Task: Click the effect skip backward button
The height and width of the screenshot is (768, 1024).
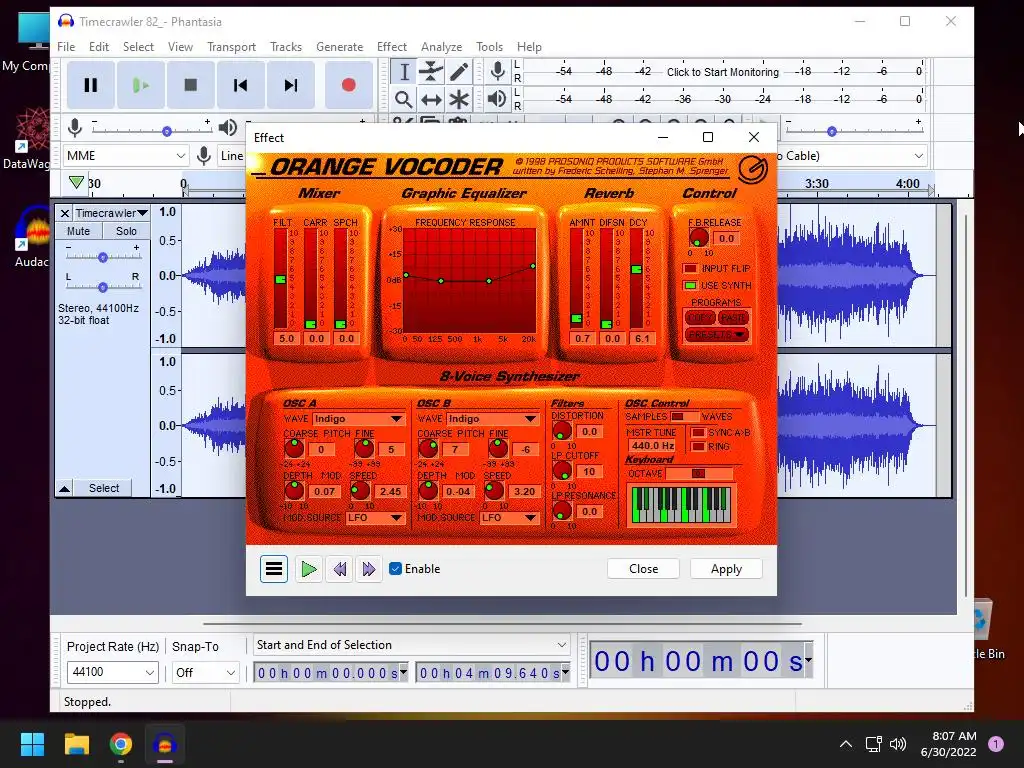Action: tap(340, 569)
